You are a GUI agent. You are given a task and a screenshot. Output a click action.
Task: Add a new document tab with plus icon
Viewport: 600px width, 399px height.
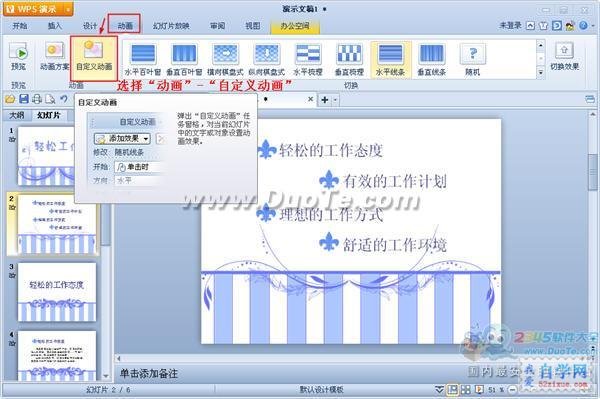(324, 100)
